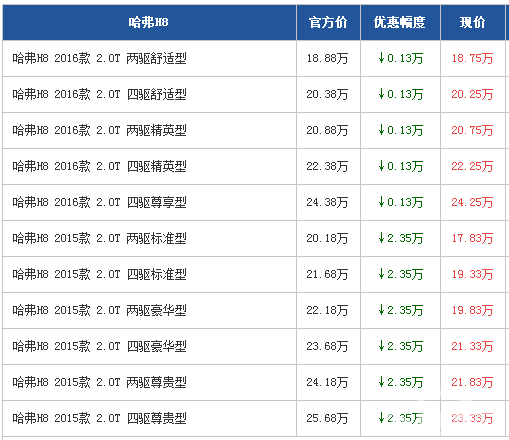Viewport: 509px width, 440px height.
Task: Click current price 23.33万
Action: 472,418
